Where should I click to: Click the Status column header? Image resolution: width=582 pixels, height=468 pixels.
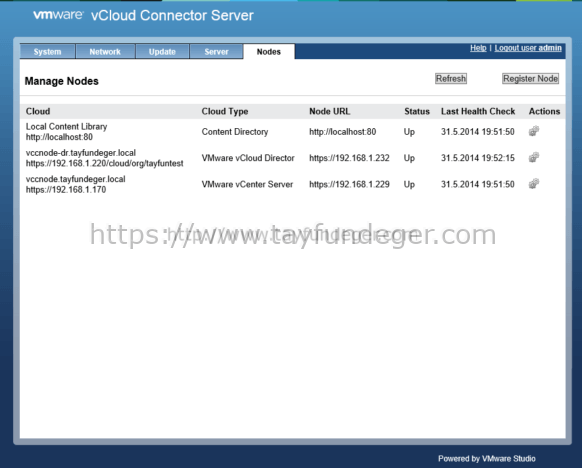417,111
